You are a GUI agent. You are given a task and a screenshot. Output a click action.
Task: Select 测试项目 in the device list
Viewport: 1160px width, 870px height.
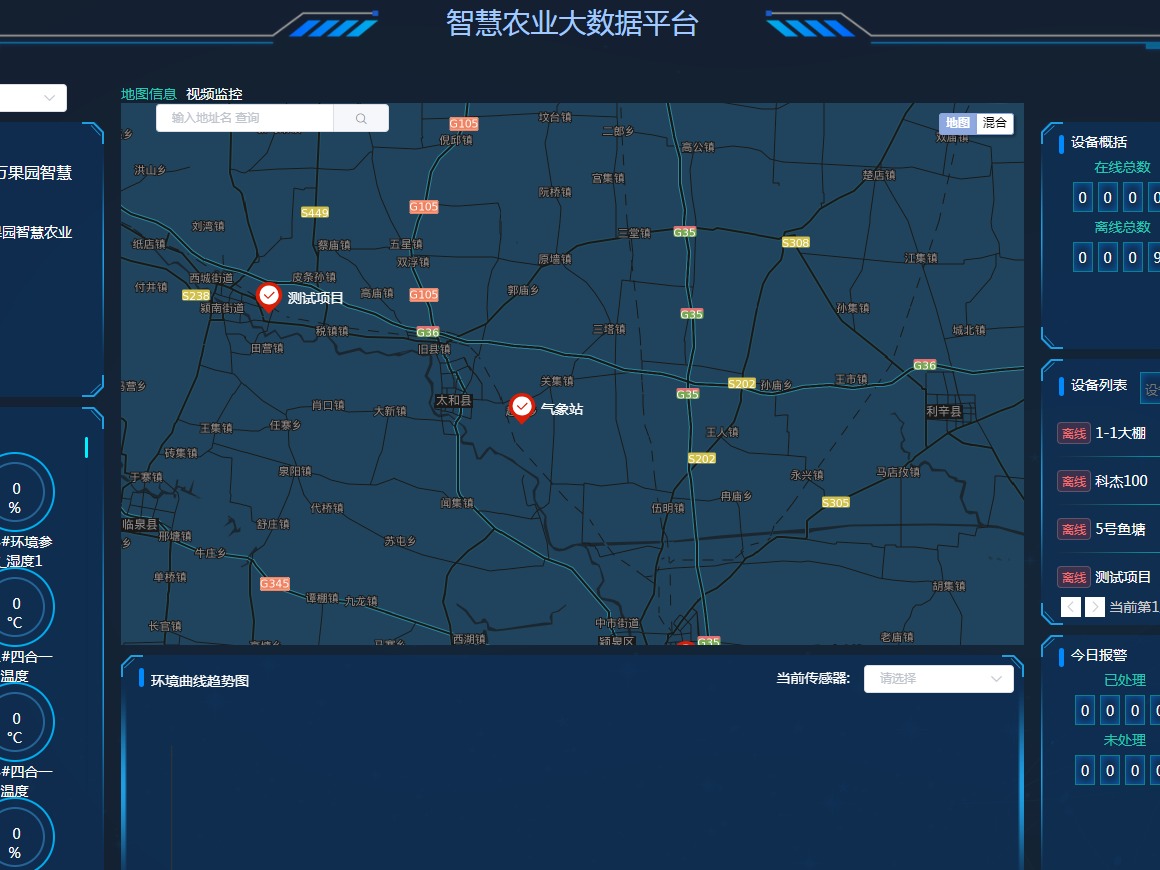1123,577
